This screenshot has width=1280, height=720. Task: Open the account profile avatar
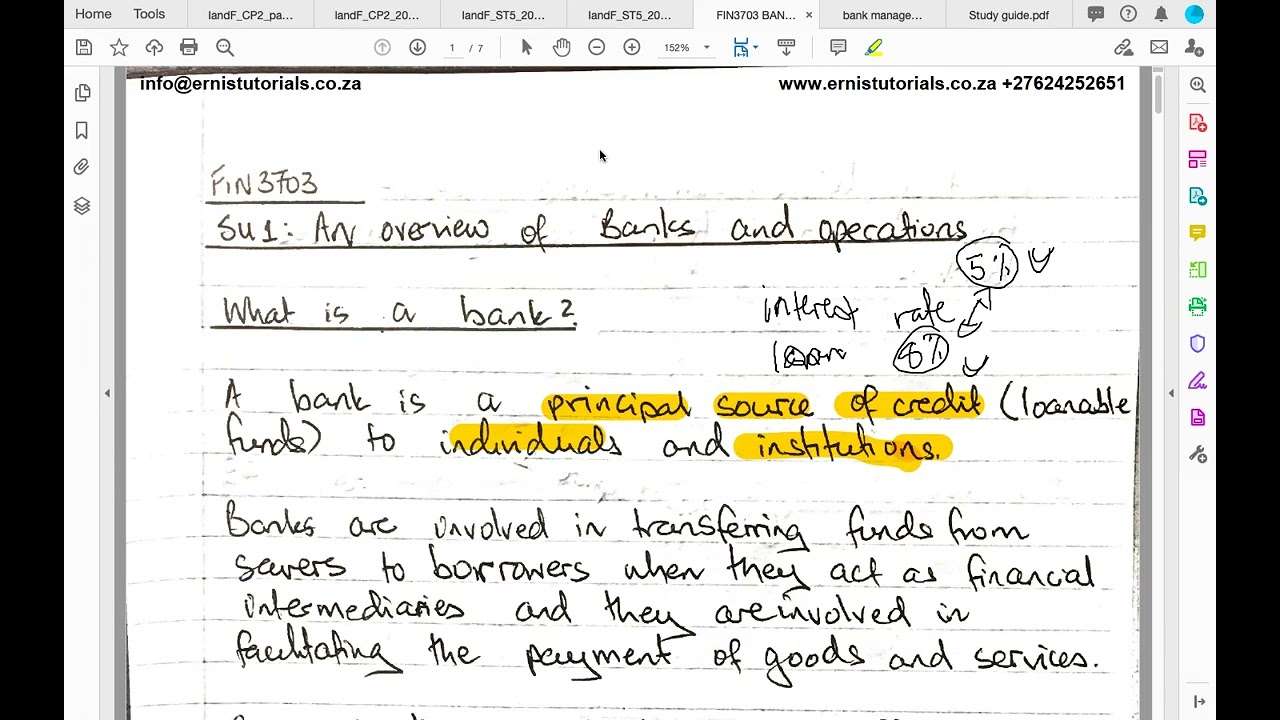[x=1194, y=14]
